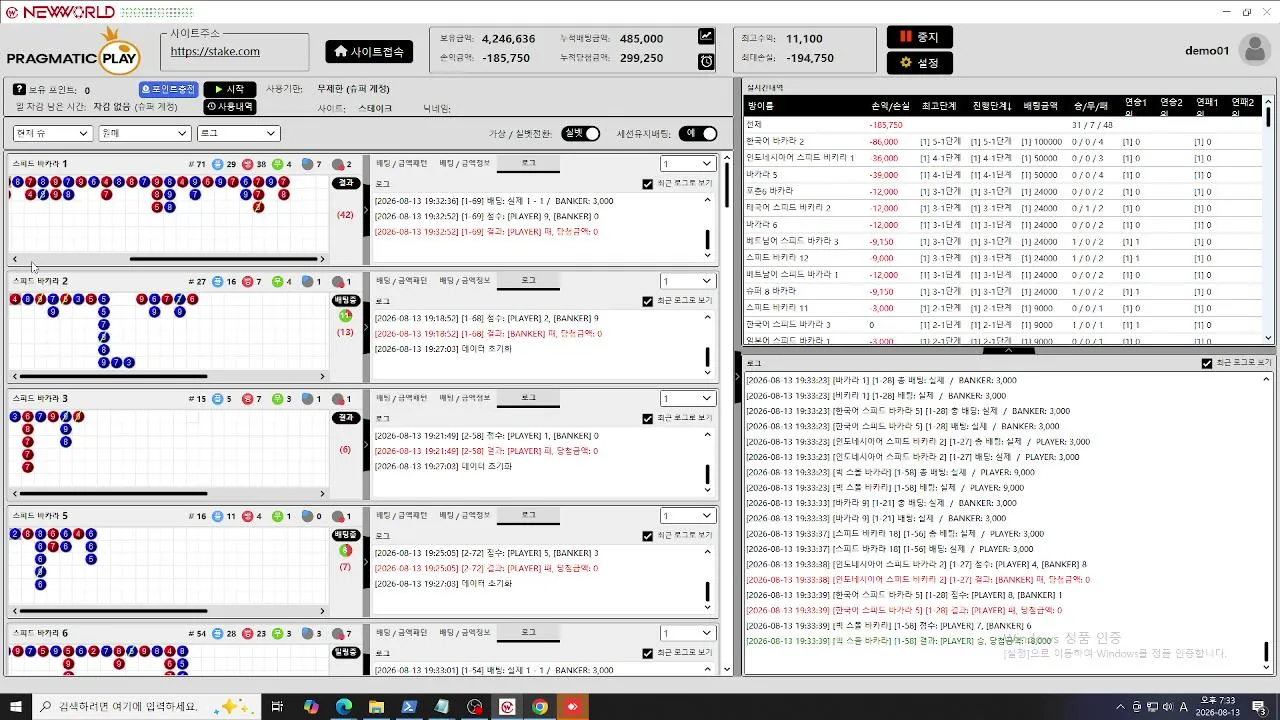Open the number dropdown of 스피드 바카라 3

(x=688, y=398)
